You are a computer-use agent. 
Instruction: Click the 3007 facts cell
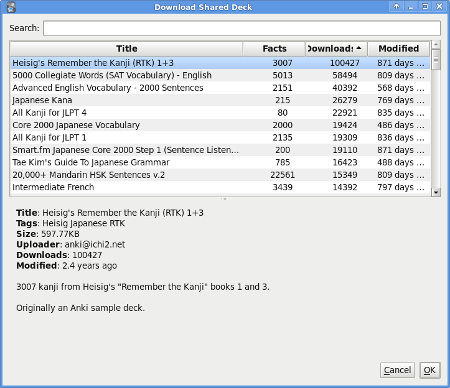[282, 63]
